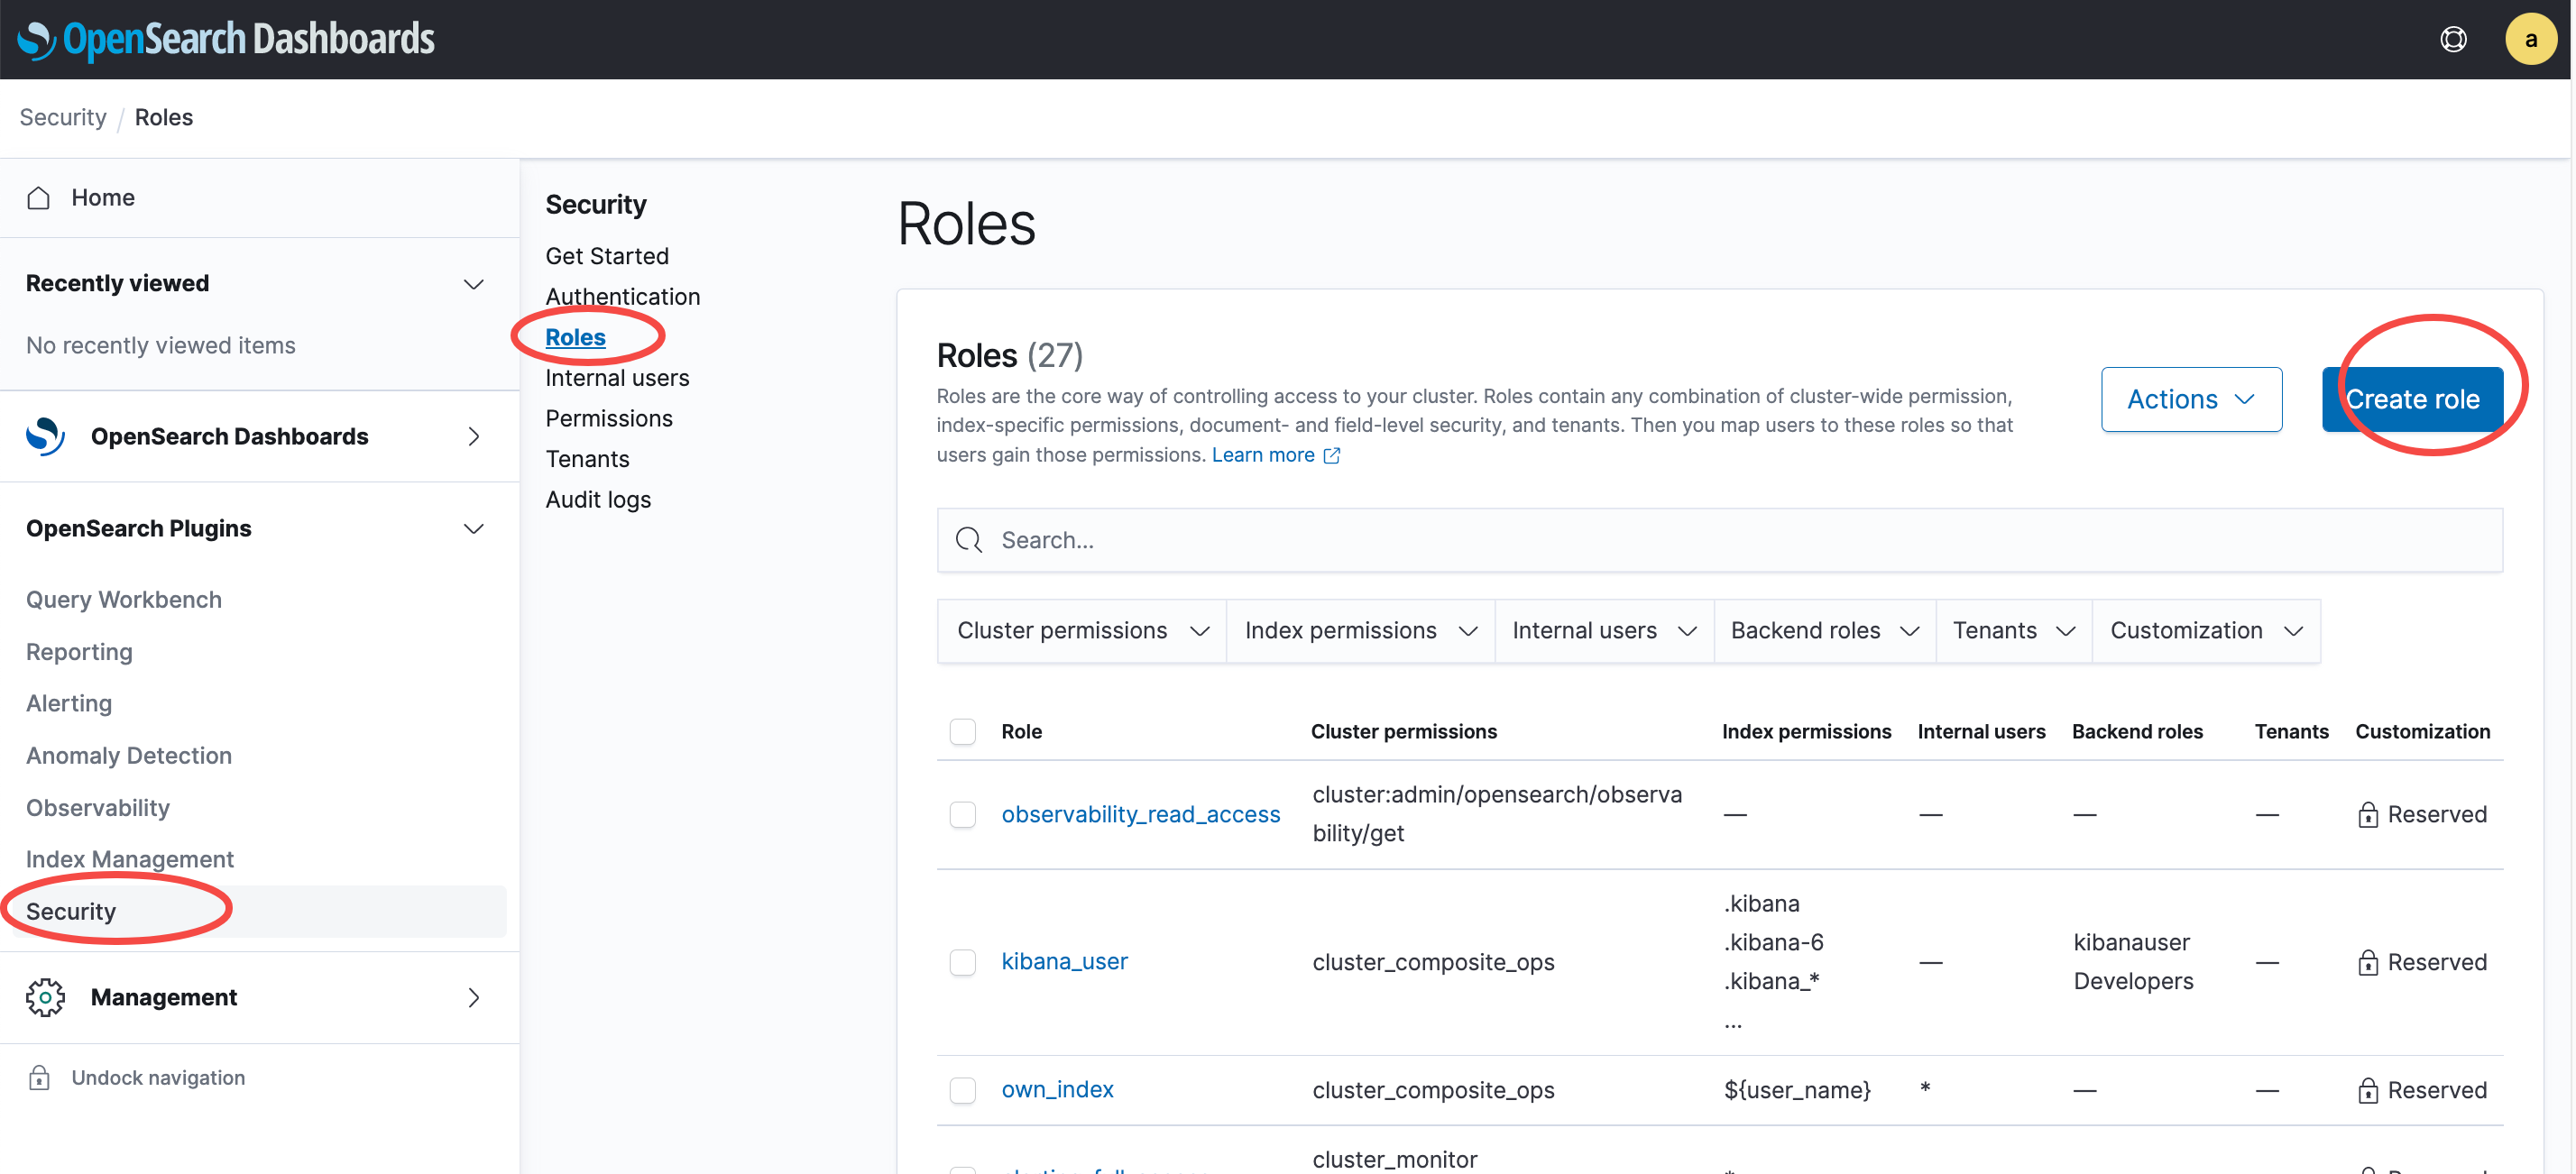Select Security in plugins sidebar
Screen dimensions: 2576x1174
[x=70, y=911]
